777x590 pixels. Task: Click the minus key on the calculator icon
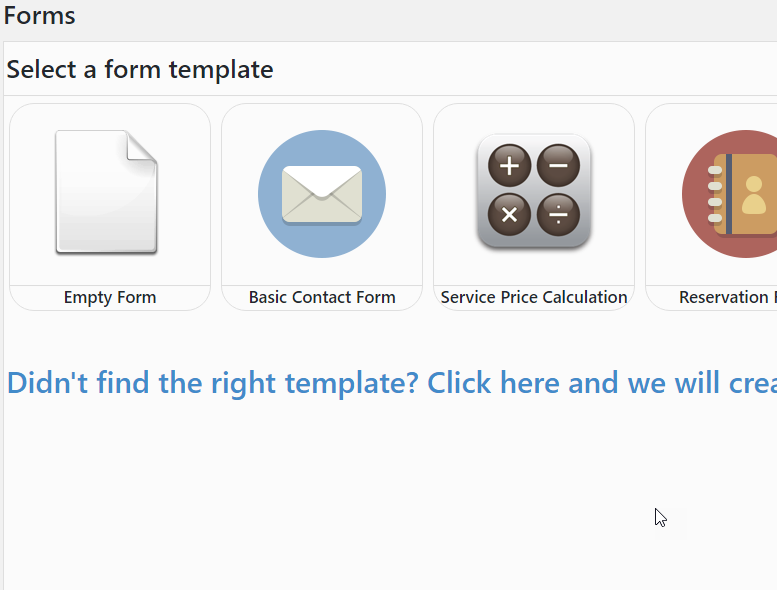(558, 166)
